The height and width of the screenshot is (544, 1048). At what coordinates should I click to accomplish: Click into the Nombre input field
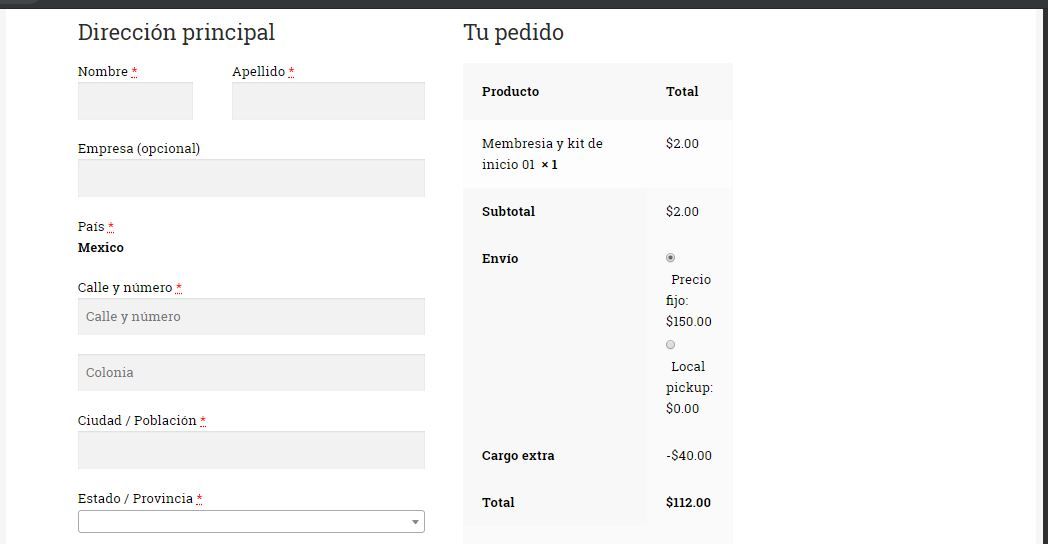[x=135, y=101]
